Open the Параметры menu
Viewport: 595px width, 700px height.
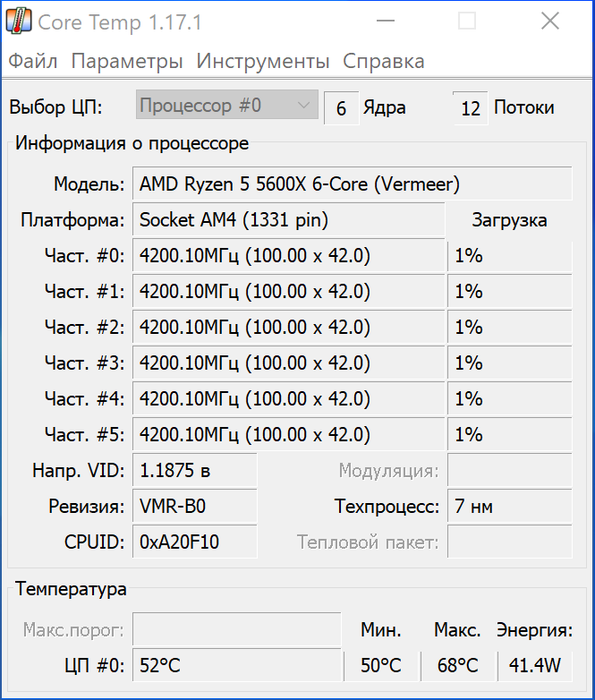[127, 61]
